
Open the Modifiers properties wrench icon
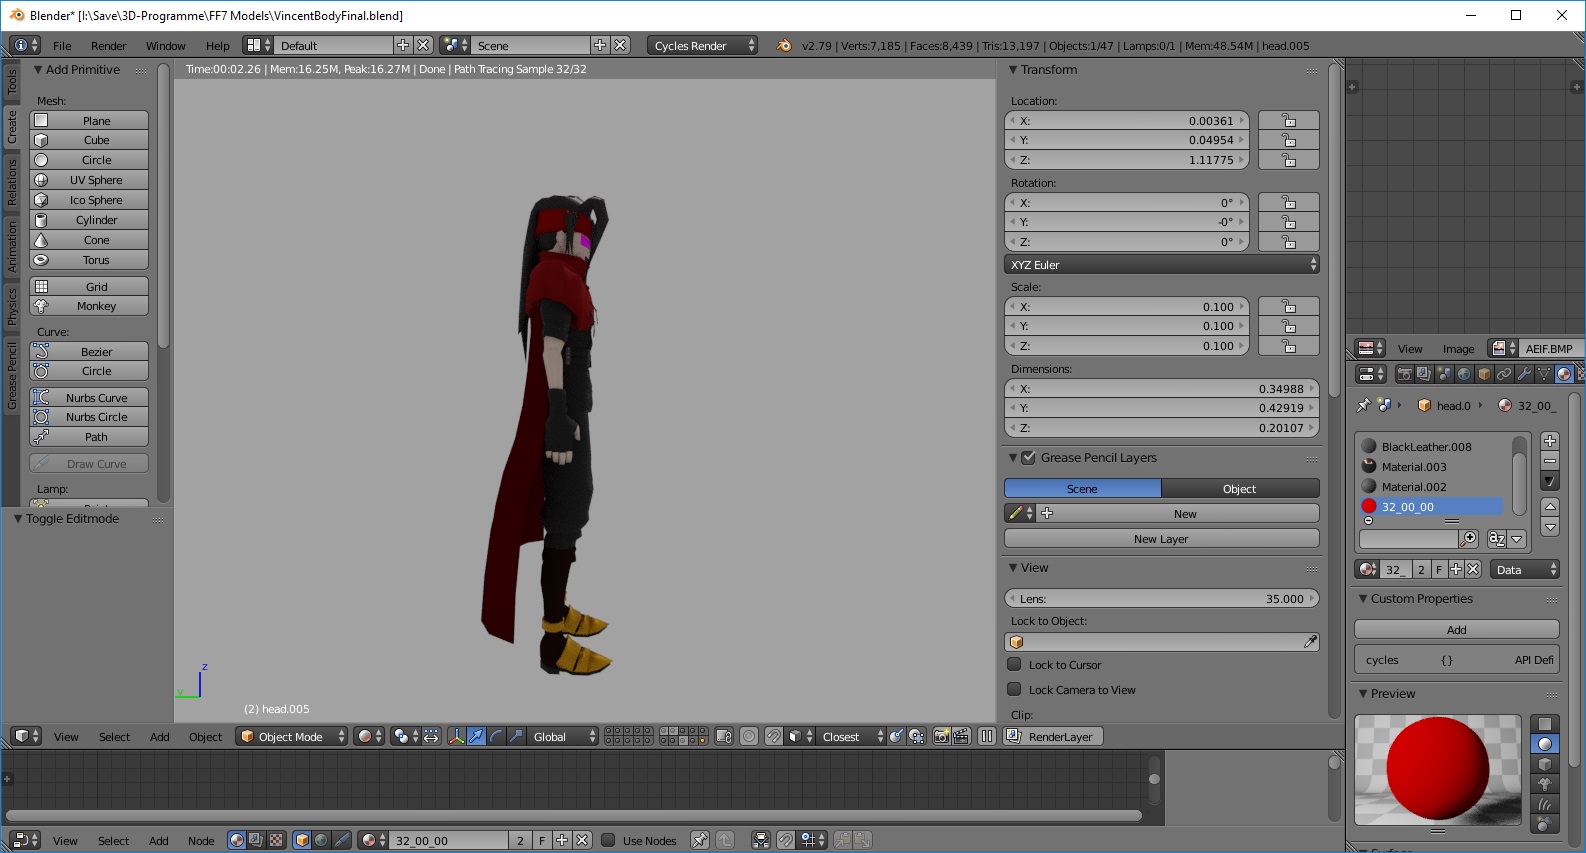click(1524, 374)
